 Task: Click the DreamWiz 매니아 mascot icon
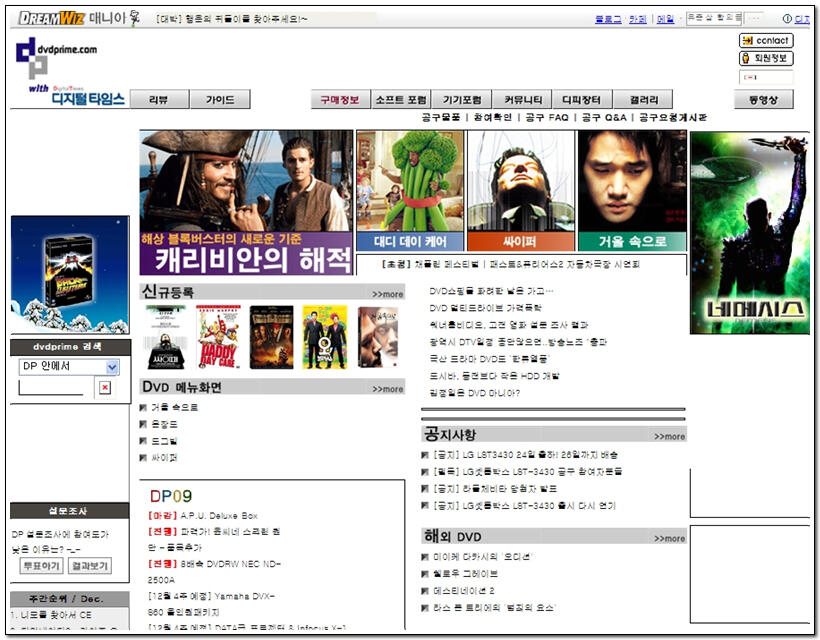click(134, 18)
